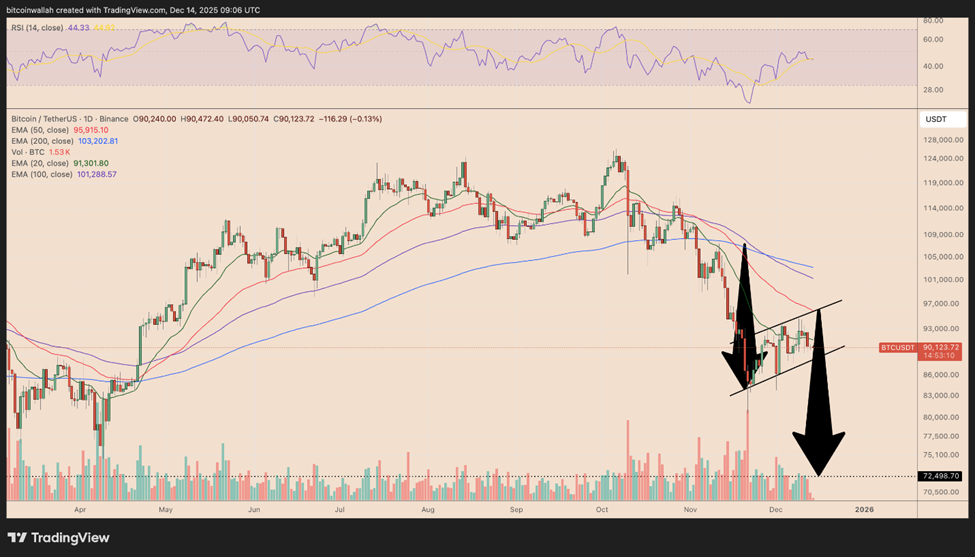Click the 128,000.00 price scale label
The height and width of the screenshot is (557, 975).
tap(942, 140)
